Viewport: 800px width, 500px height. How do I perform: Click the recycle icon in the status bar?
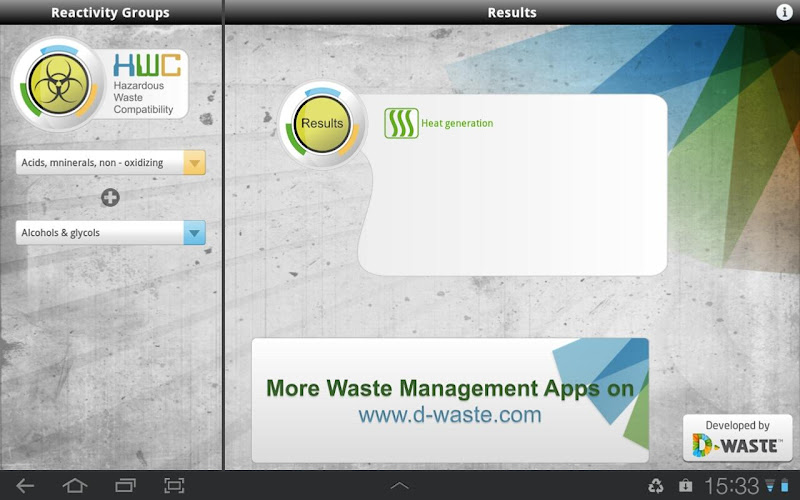pos(656,486)
